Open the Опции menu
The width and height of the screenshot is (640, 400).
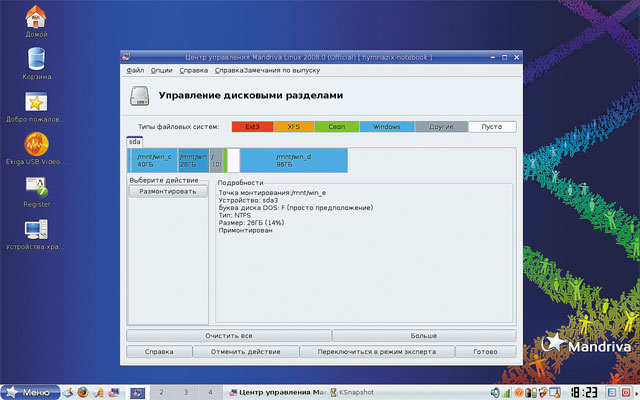click(x=162, y=71)
